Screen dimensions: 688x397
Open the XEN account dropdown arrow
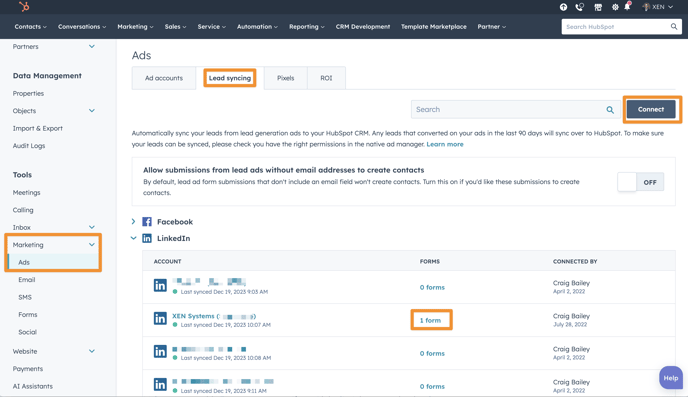click(670, 7)
